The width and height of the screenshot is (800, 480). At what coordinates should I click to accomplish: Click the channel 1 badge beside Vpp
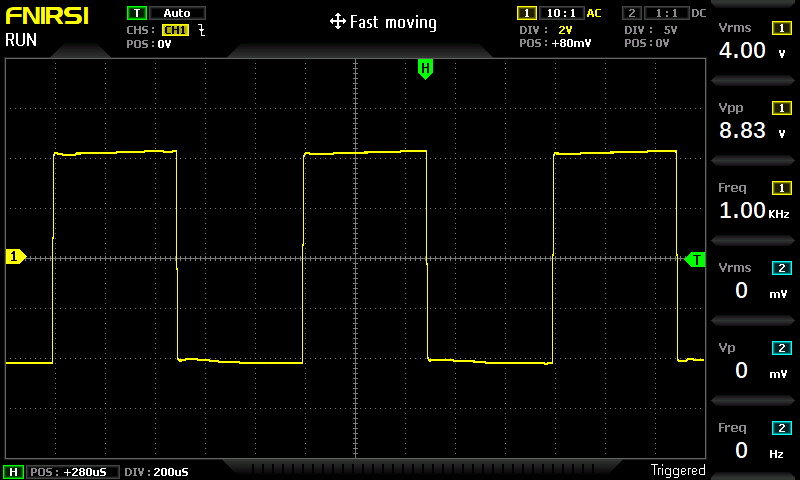782,108
